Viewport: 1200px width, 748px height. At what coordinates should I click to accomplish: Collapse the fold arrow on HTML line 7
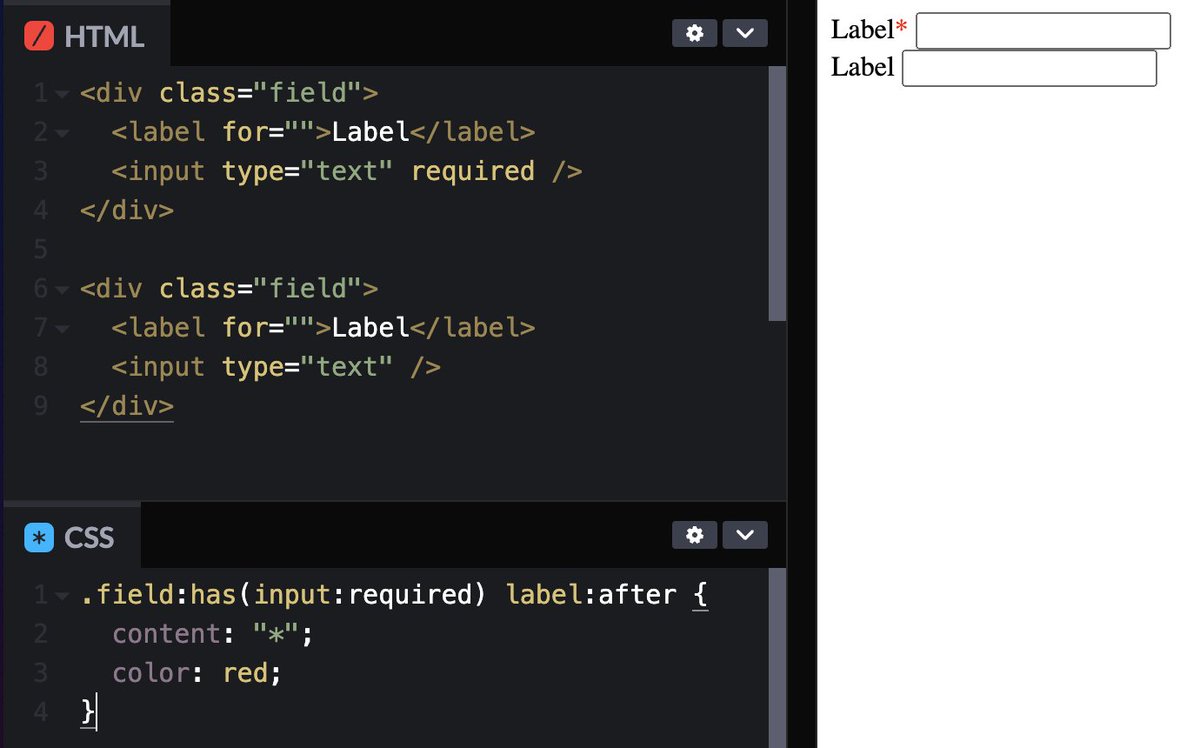[x=60, y=327]
